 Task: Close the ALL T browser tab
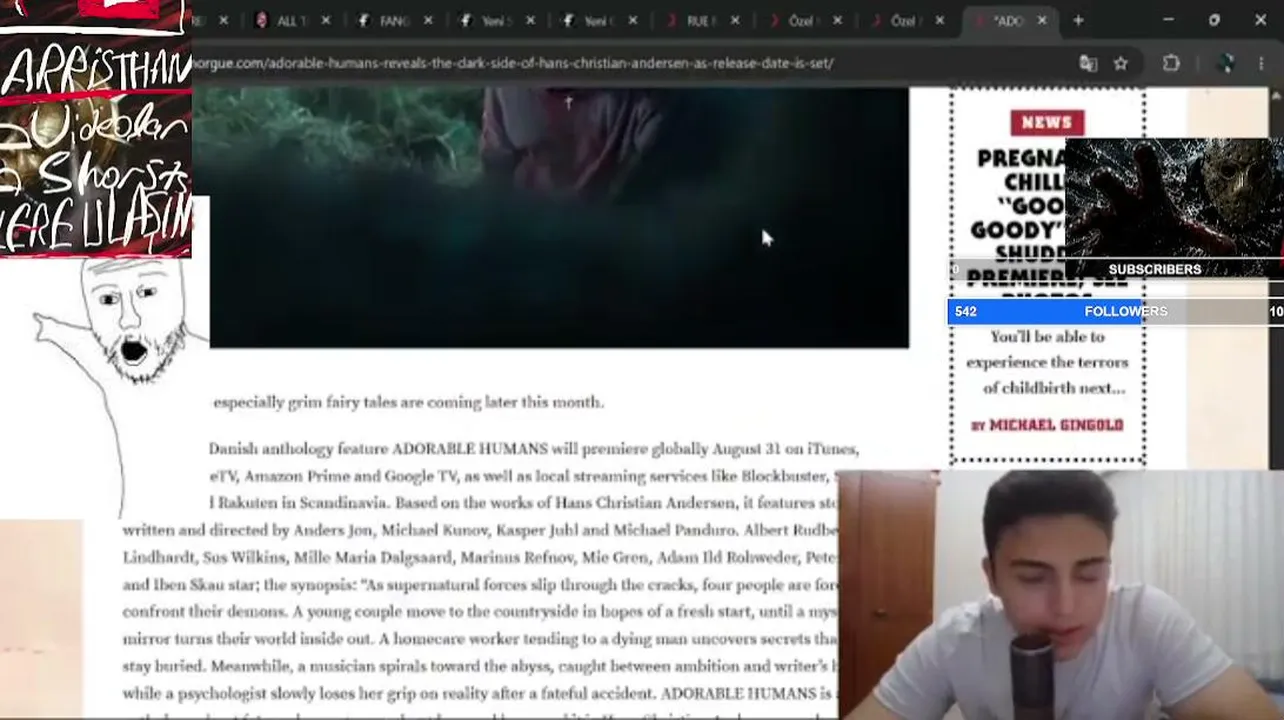325,21
